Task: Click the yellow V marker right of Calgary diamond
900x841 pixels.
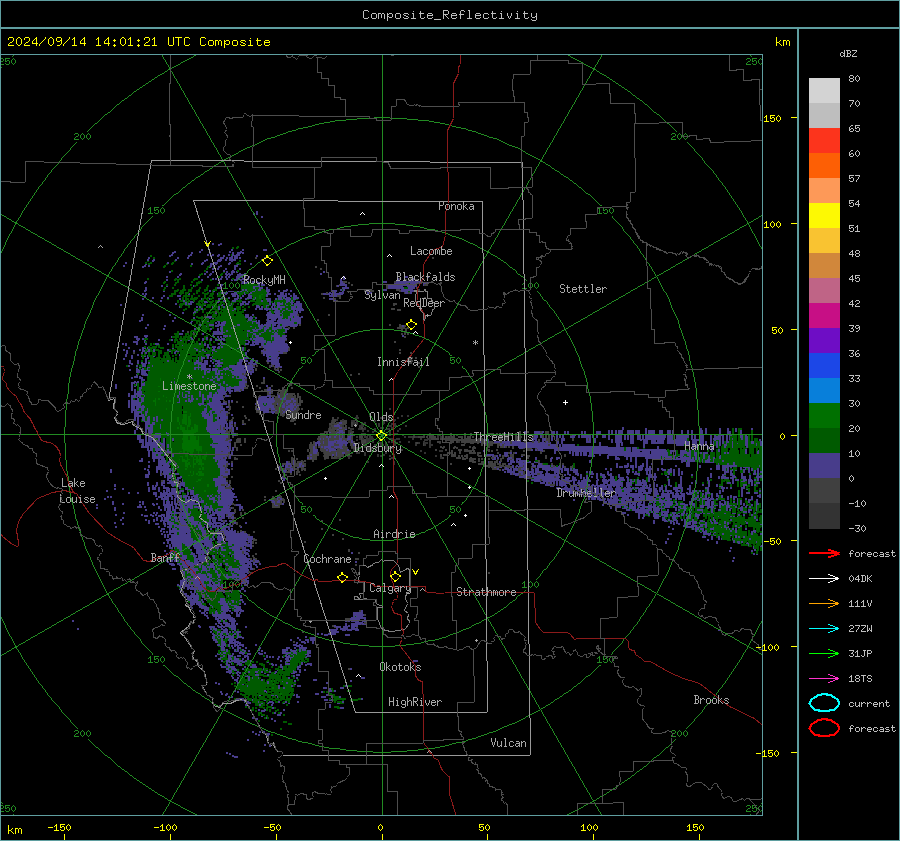Action: tap(416, 572)
